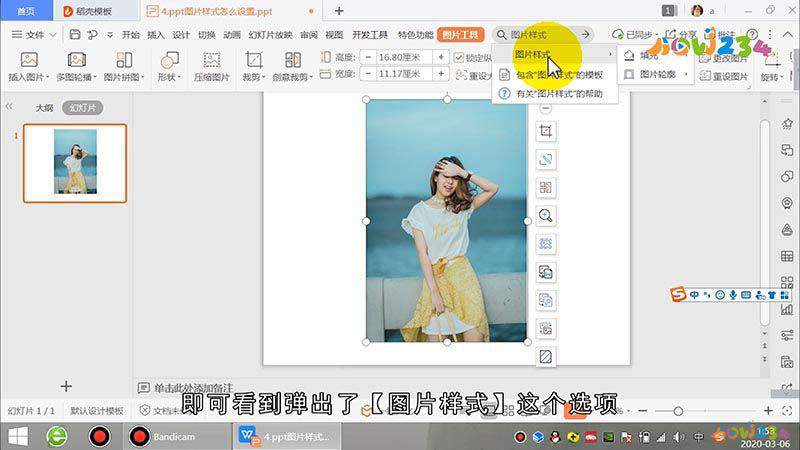Click the magnifier icon in floating picture toolbar
The height and width of the screenshot is (450, 800).
545,216
